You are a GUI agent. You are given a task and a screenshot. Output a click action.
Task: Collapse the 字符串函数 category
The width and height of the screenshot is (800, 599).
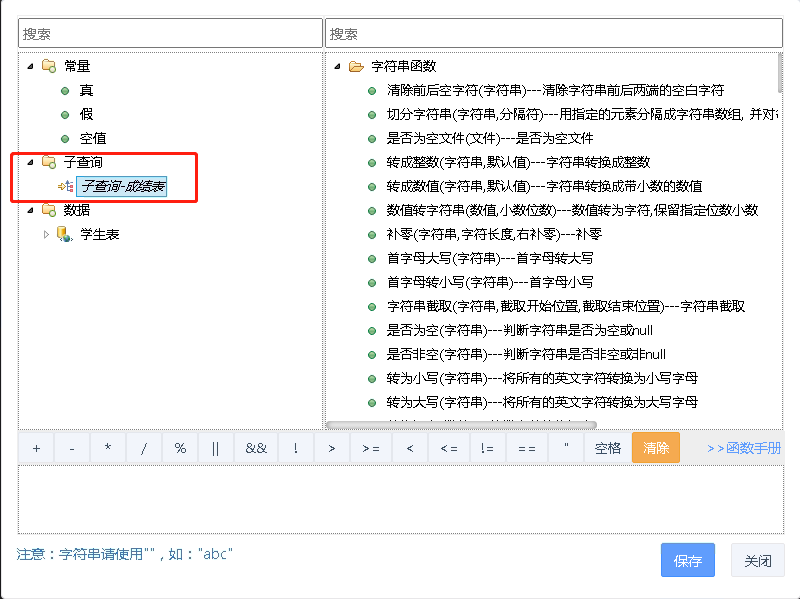click(x=337, y=66)
